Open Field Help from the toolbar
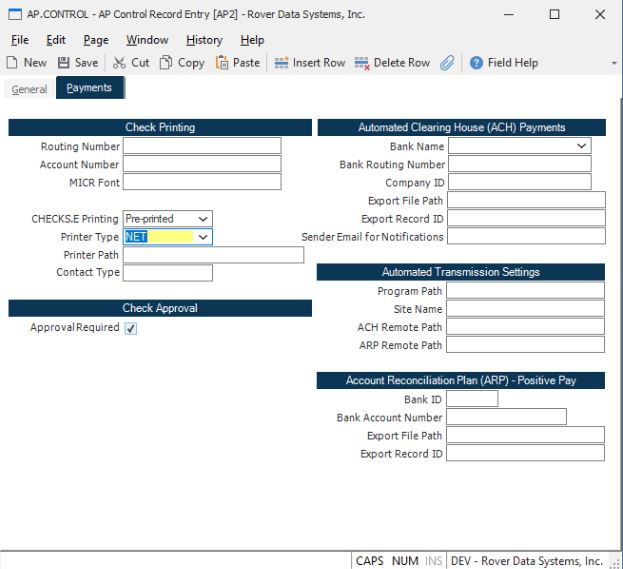 coord(477,62)
